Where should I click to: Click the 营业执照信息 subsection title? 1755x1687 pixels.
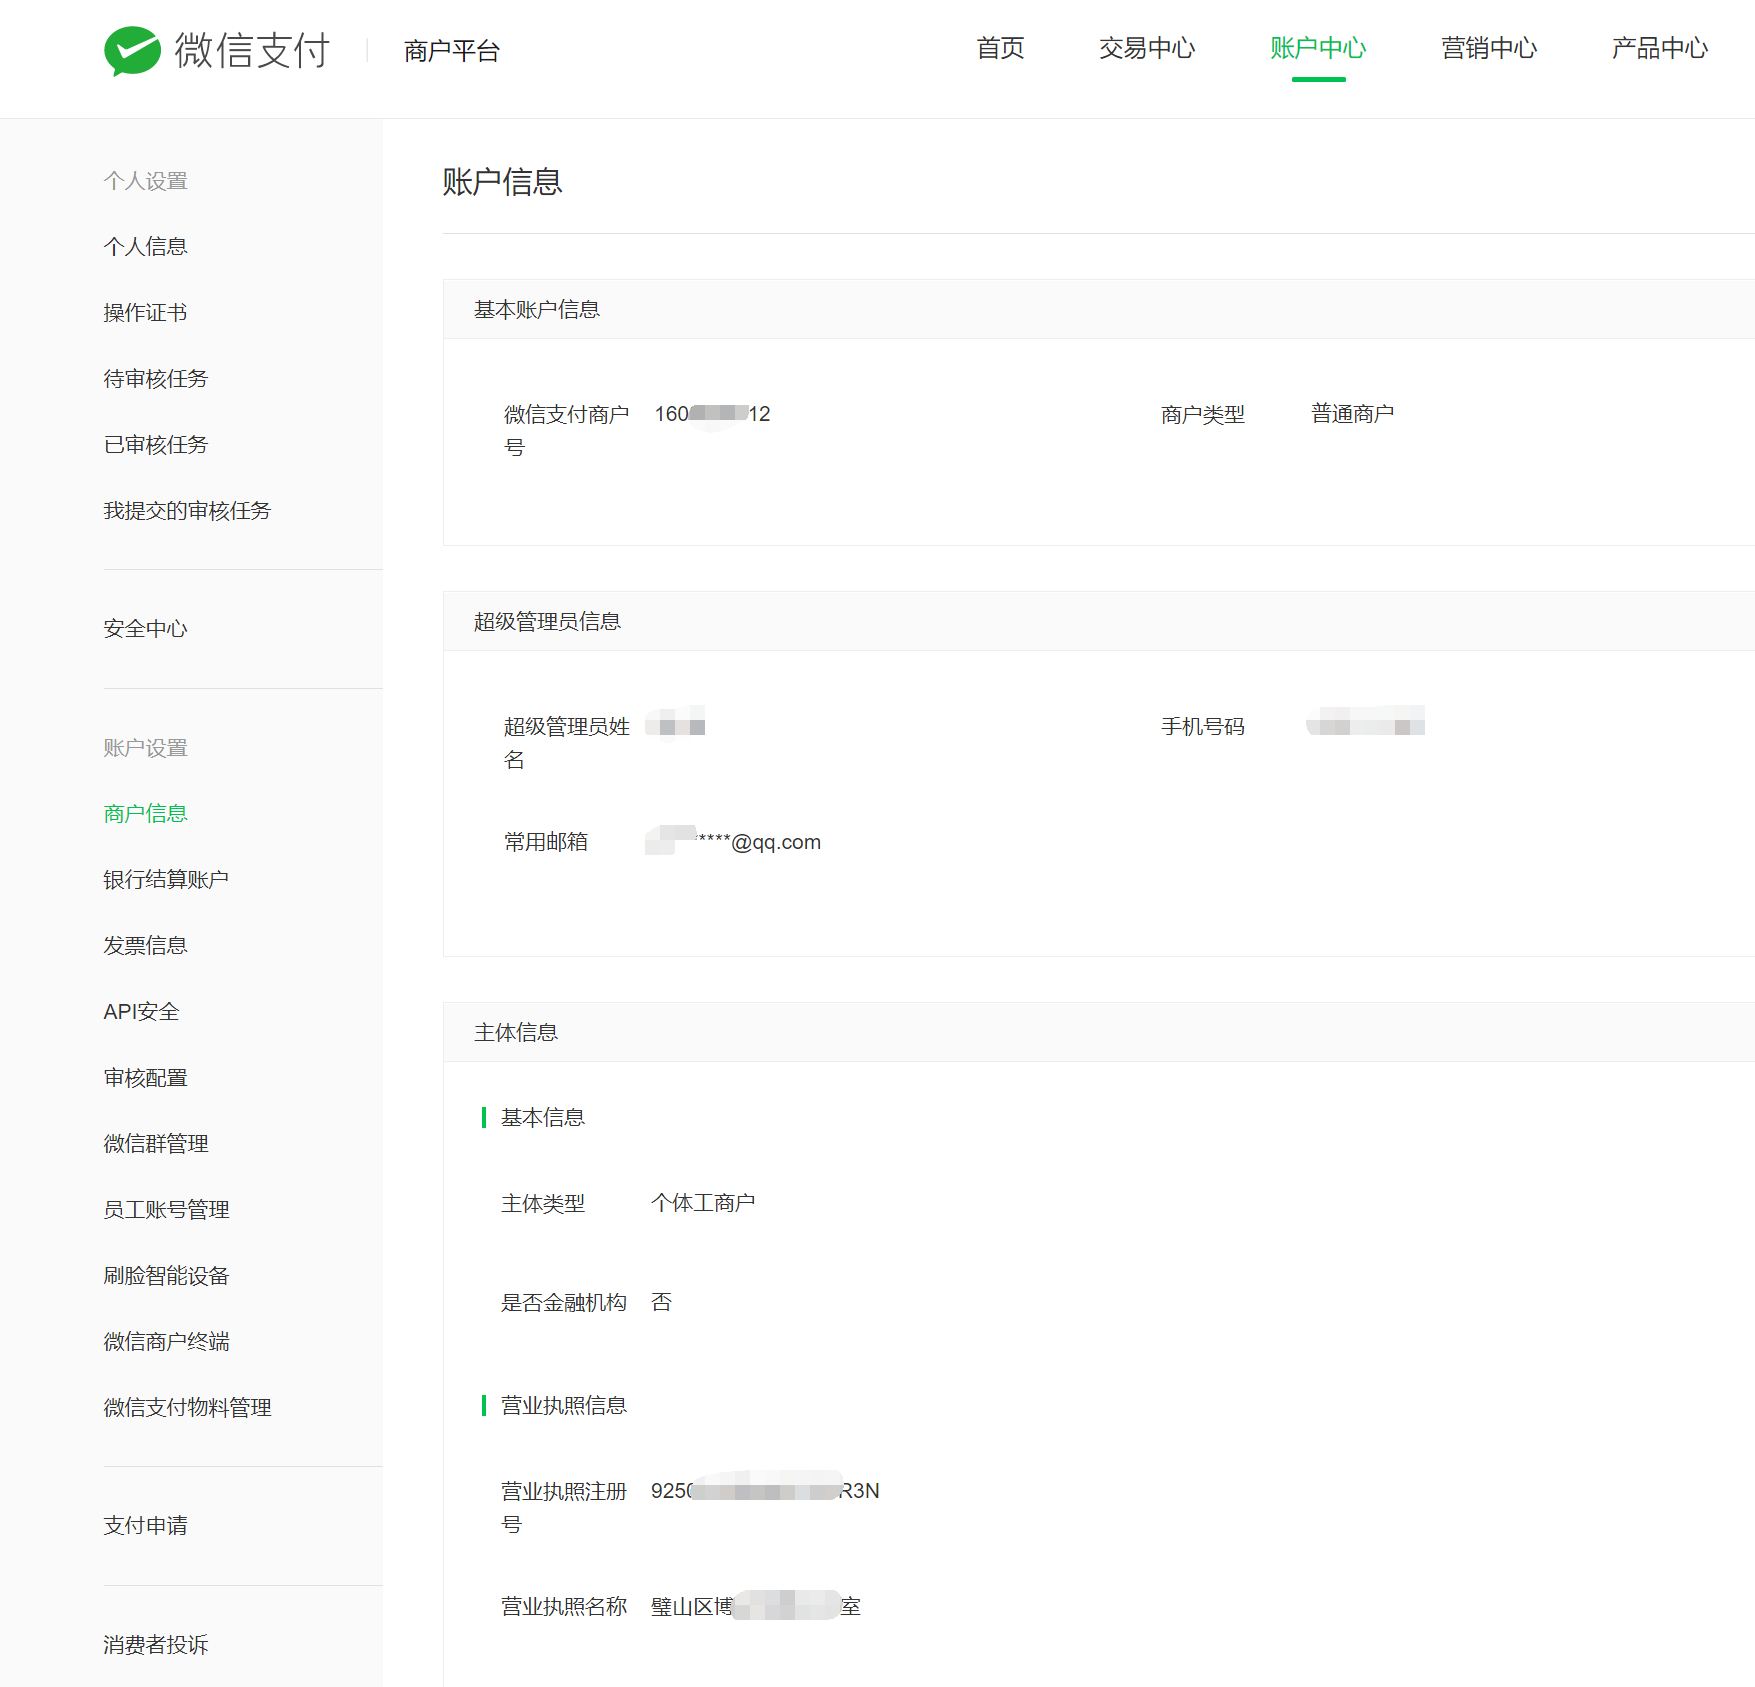tap(564, 1406)
